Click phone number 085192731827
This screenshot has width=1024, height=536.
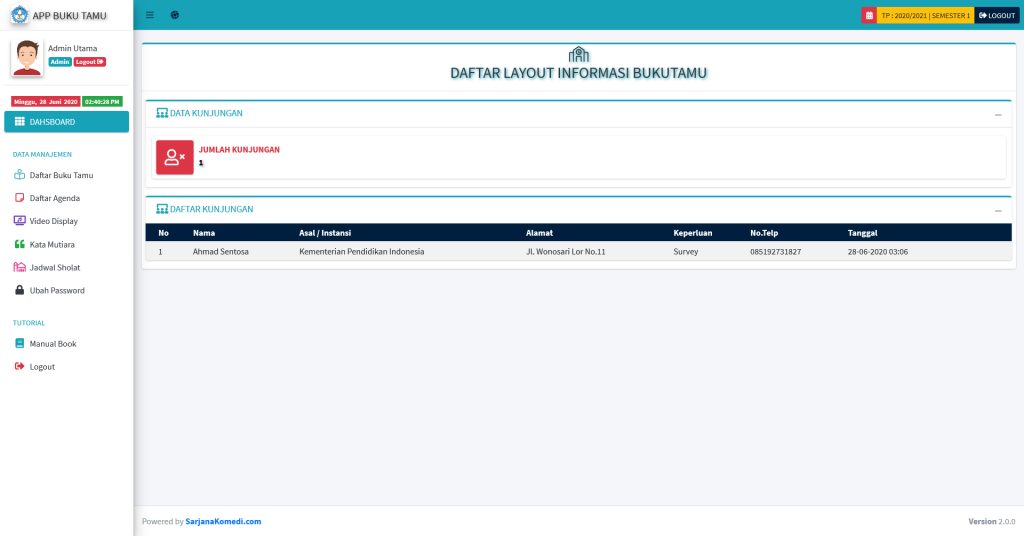click(775, 251)
